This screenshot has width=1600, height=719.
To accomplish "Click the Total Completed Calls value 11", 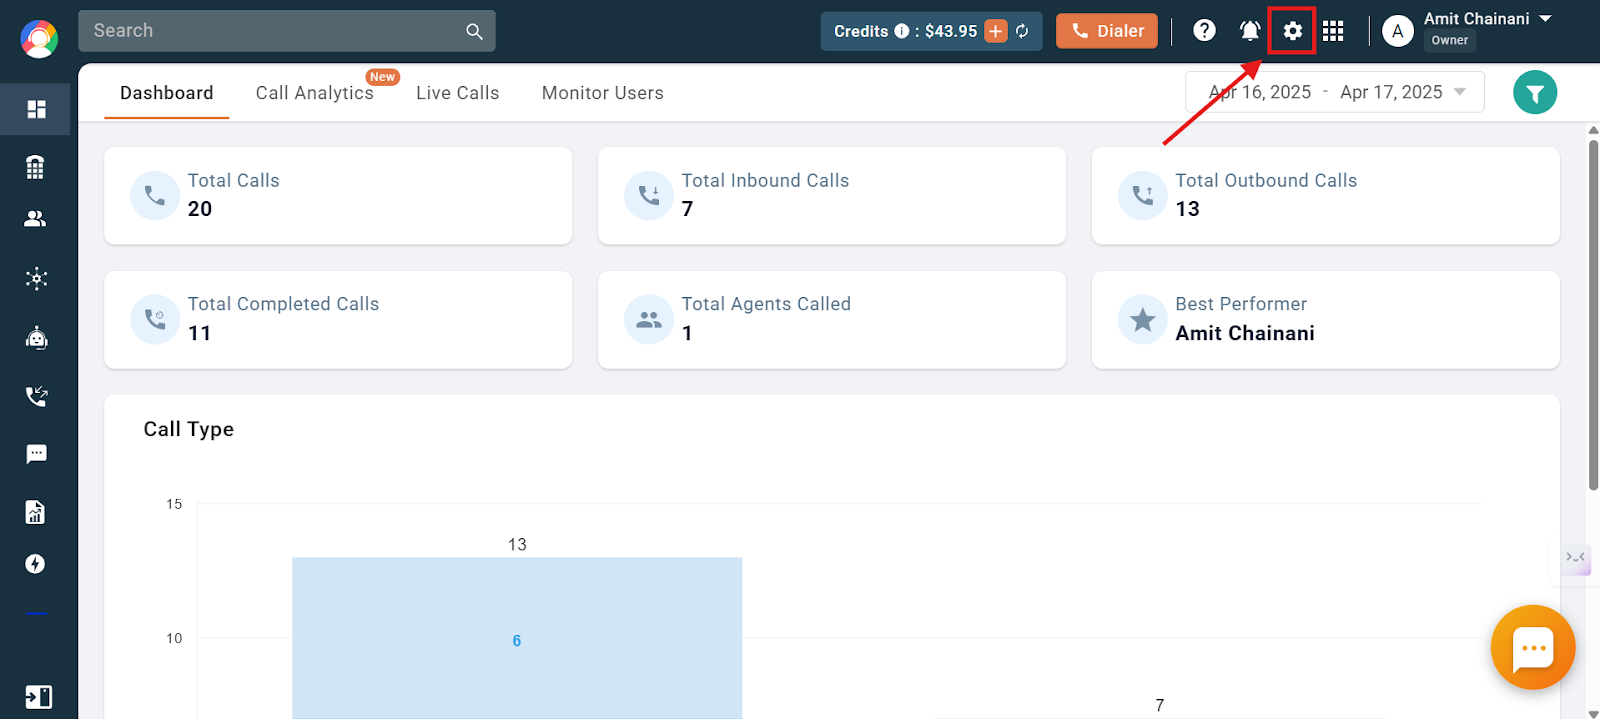I will point(199,333).
